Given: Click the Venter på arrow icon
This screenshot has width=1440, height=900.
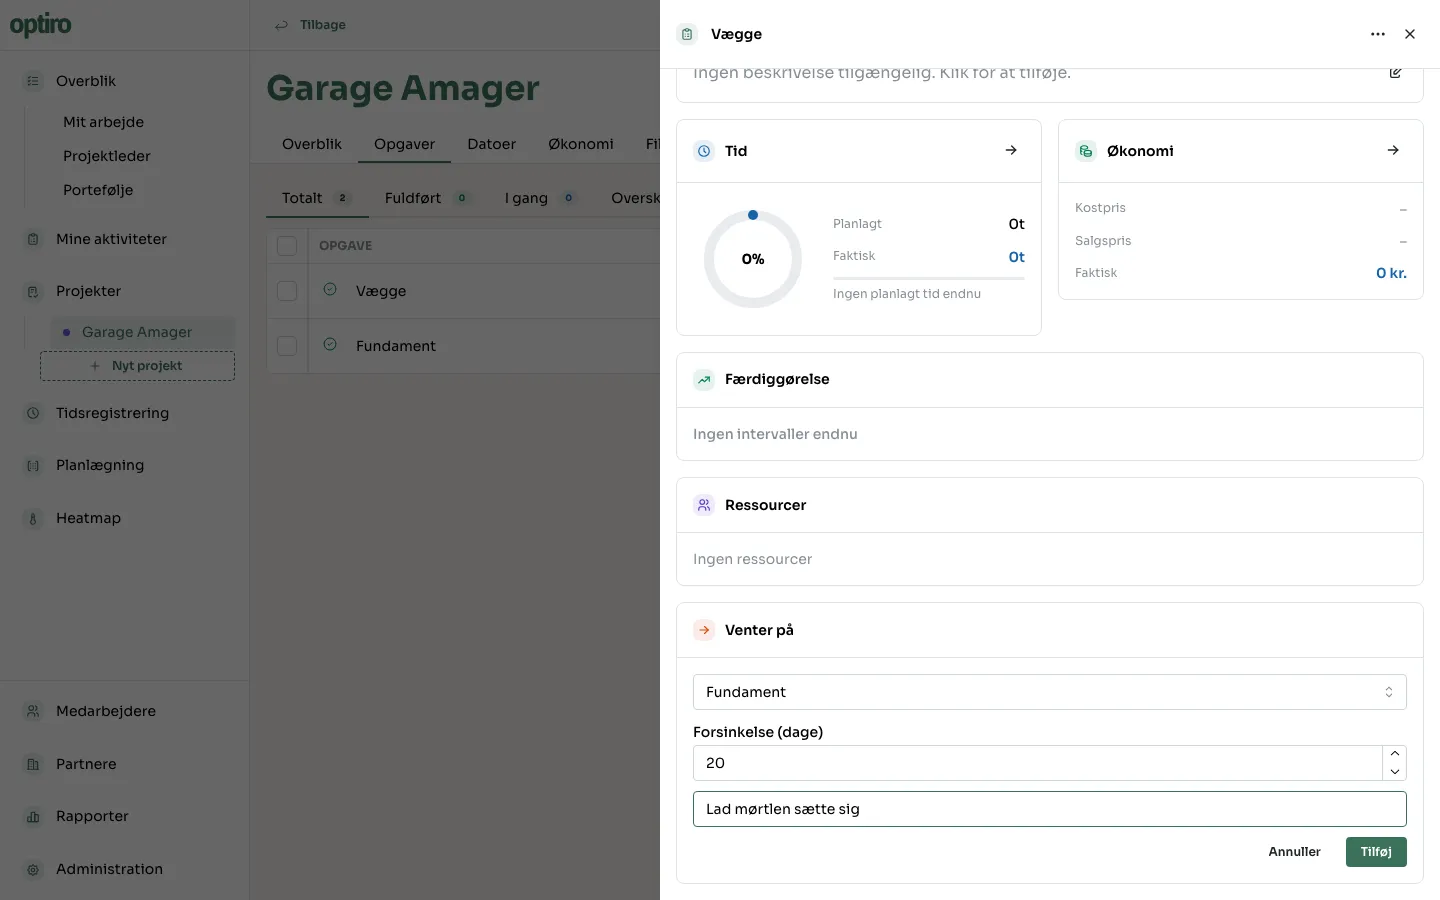Looking at the screenshot, I should click(x=704, y=630).
